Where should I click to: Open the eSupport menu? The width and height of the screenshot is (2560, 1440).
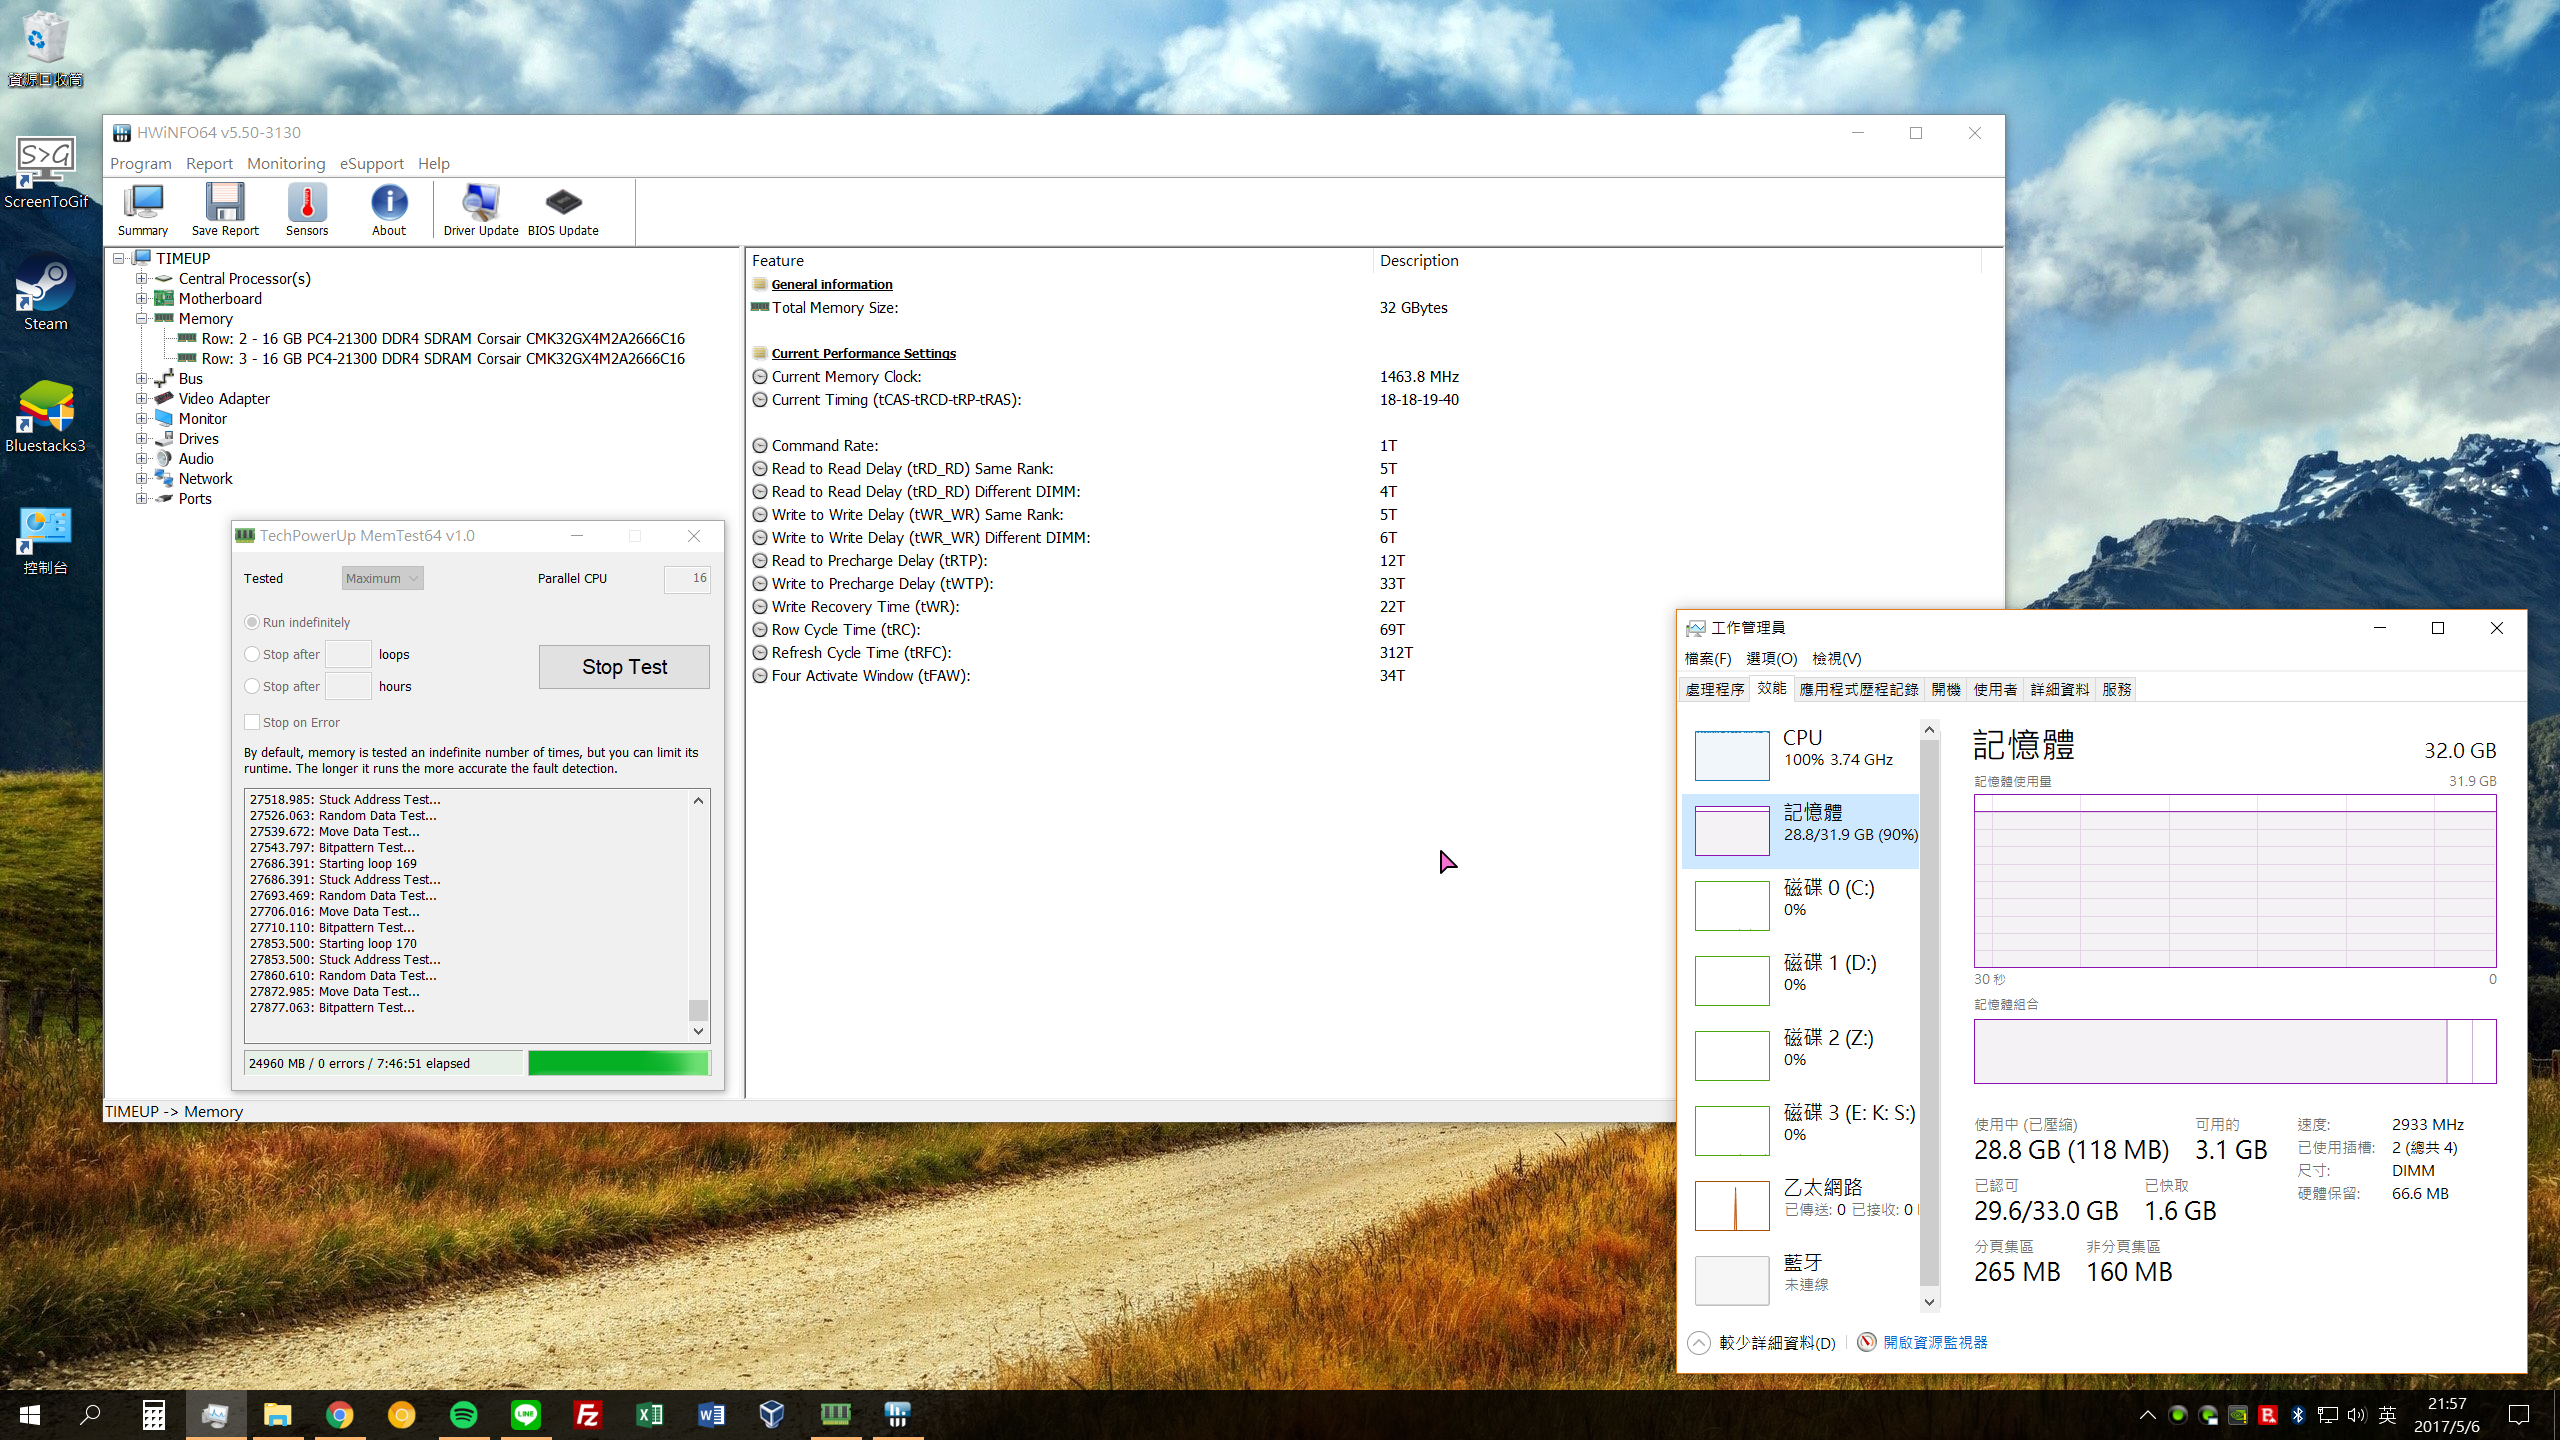[372, 163]
